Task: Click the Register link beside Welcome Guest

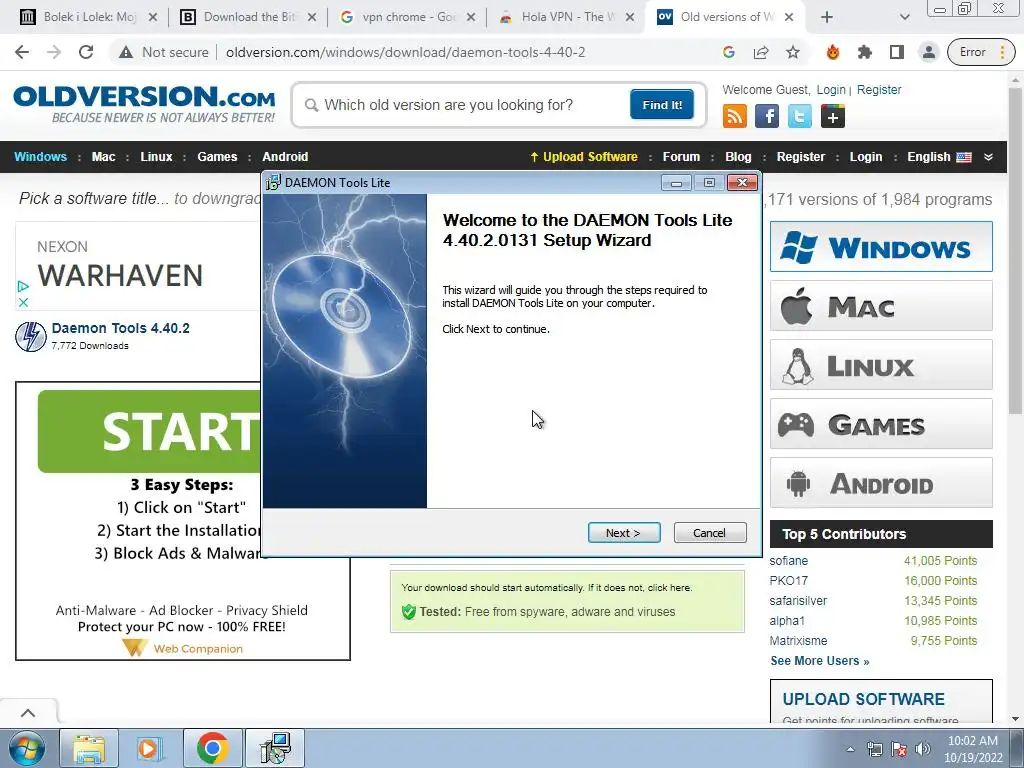Action: click(x=878, y=90)
